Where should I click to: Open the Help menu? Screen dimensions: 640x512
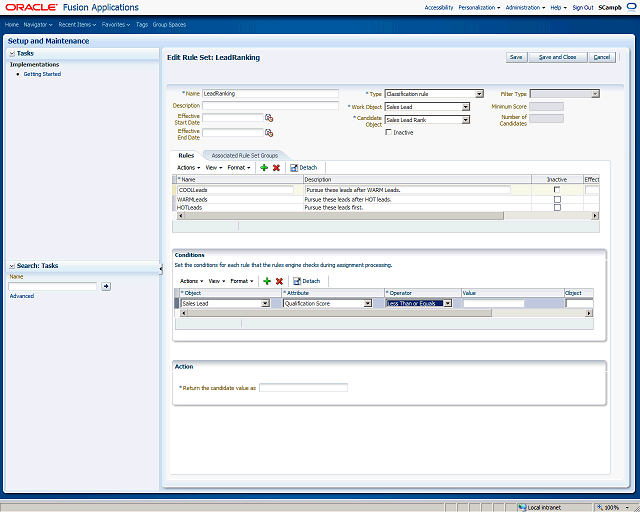(x=558, y=7)
